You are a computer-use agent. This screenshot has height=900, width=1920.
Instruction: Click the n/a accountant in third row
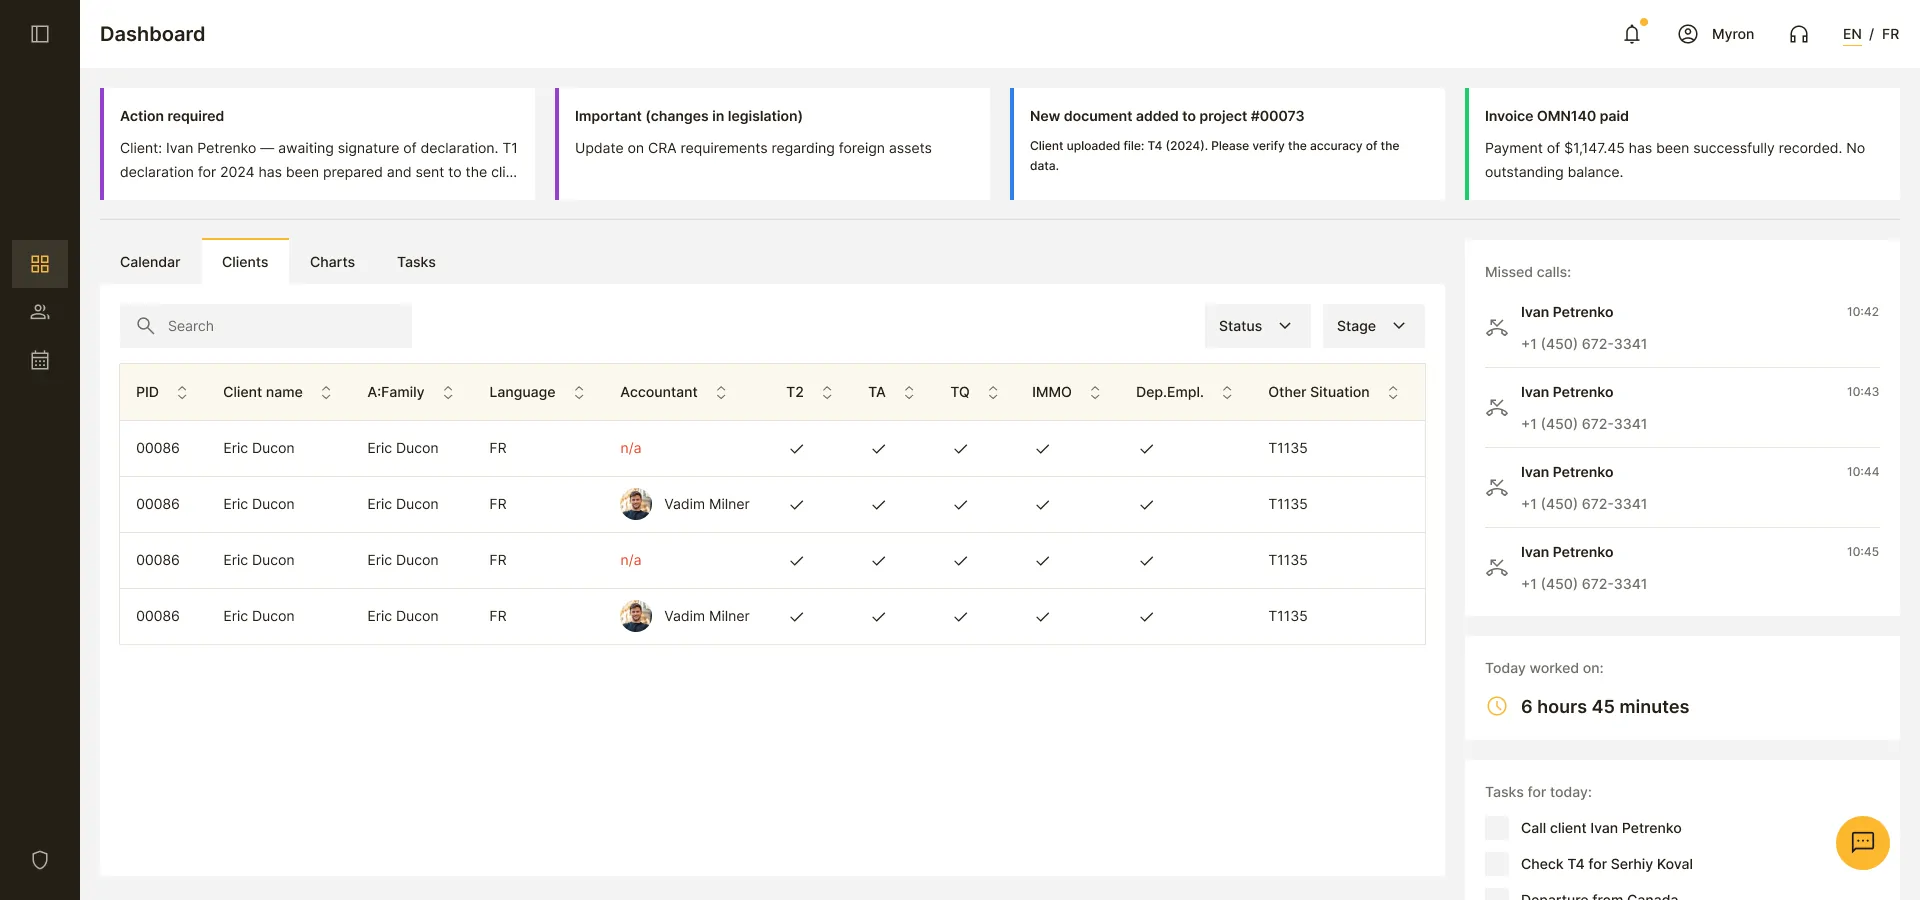point(631,560)
